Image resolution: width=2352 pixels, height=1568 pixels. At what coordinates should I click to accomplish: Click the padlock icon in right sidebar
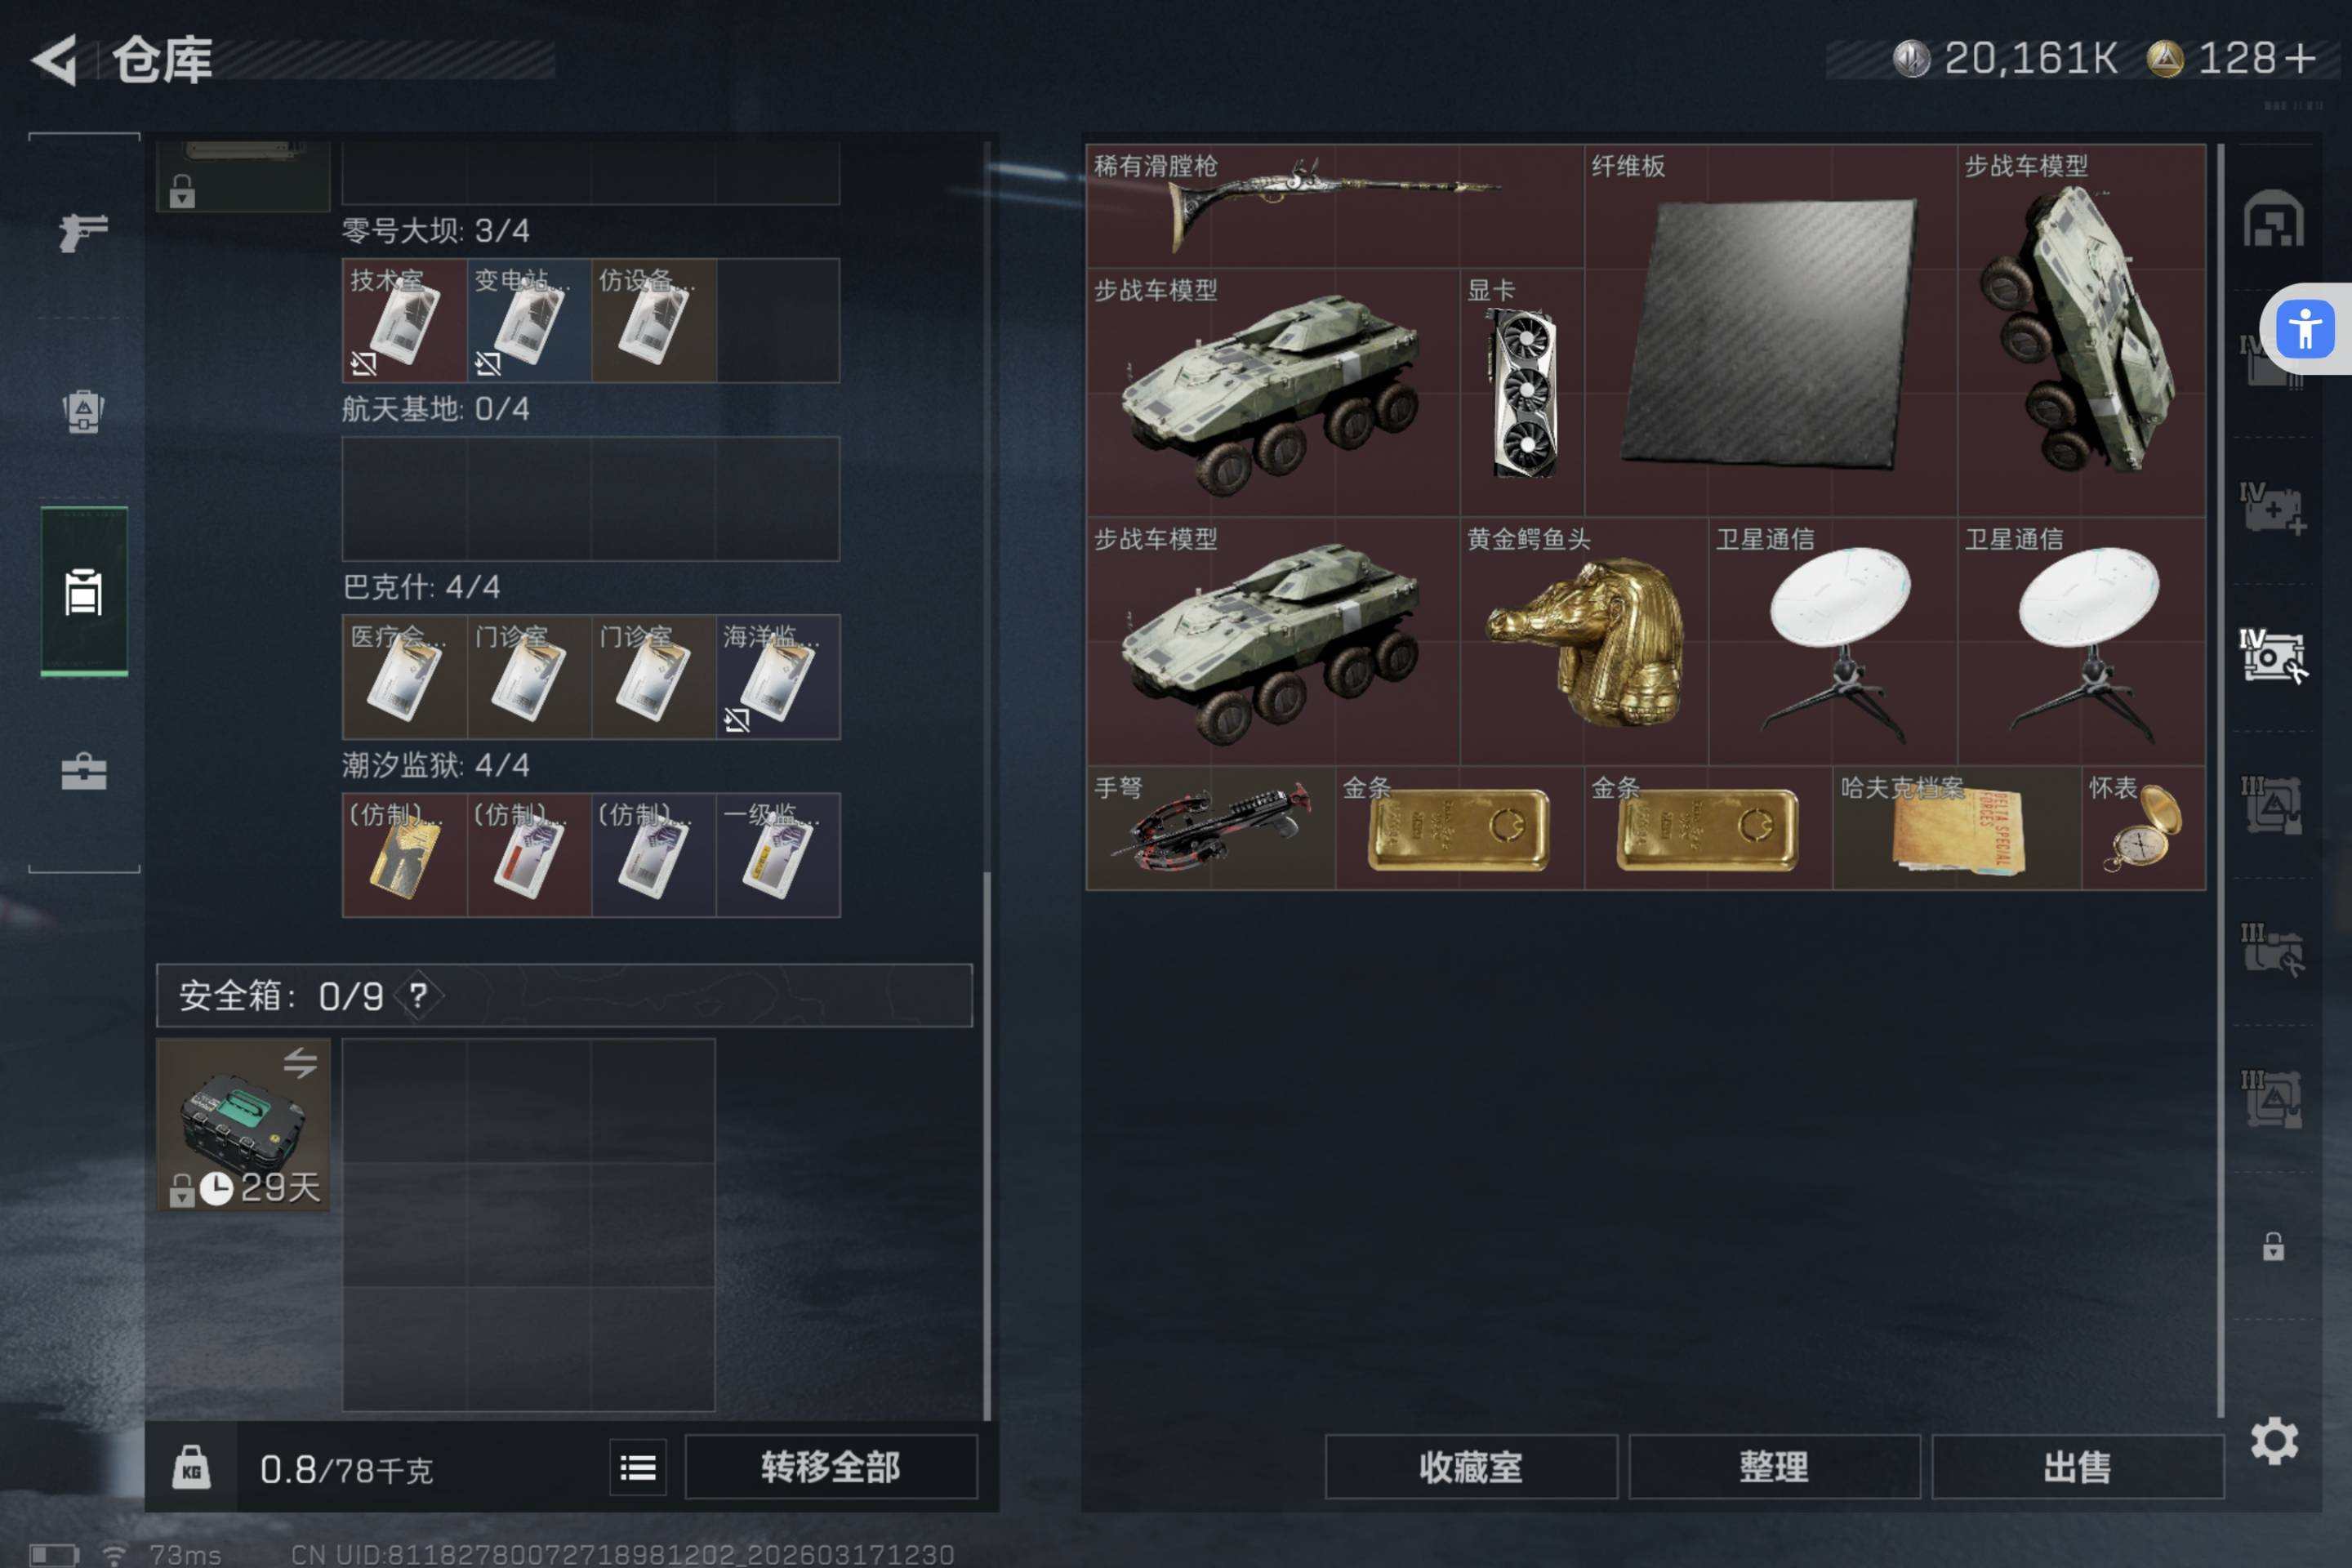click(2273, 1246)
